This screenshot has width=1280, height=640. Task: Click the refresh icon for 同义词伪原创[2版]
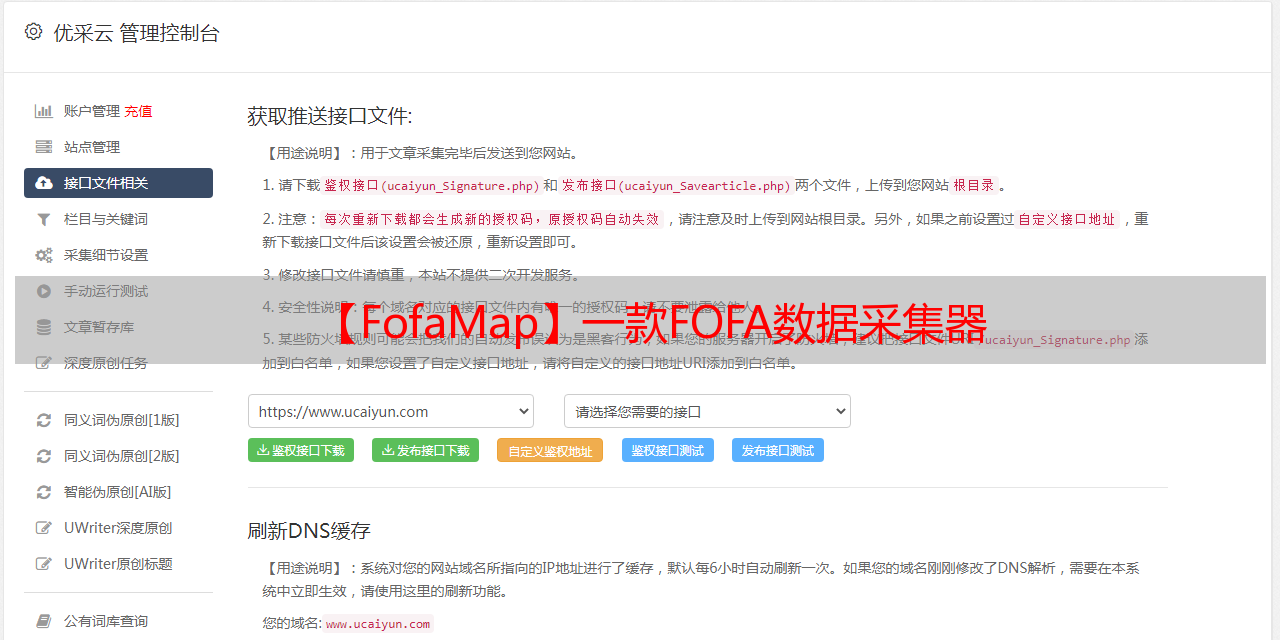point(43,456)
